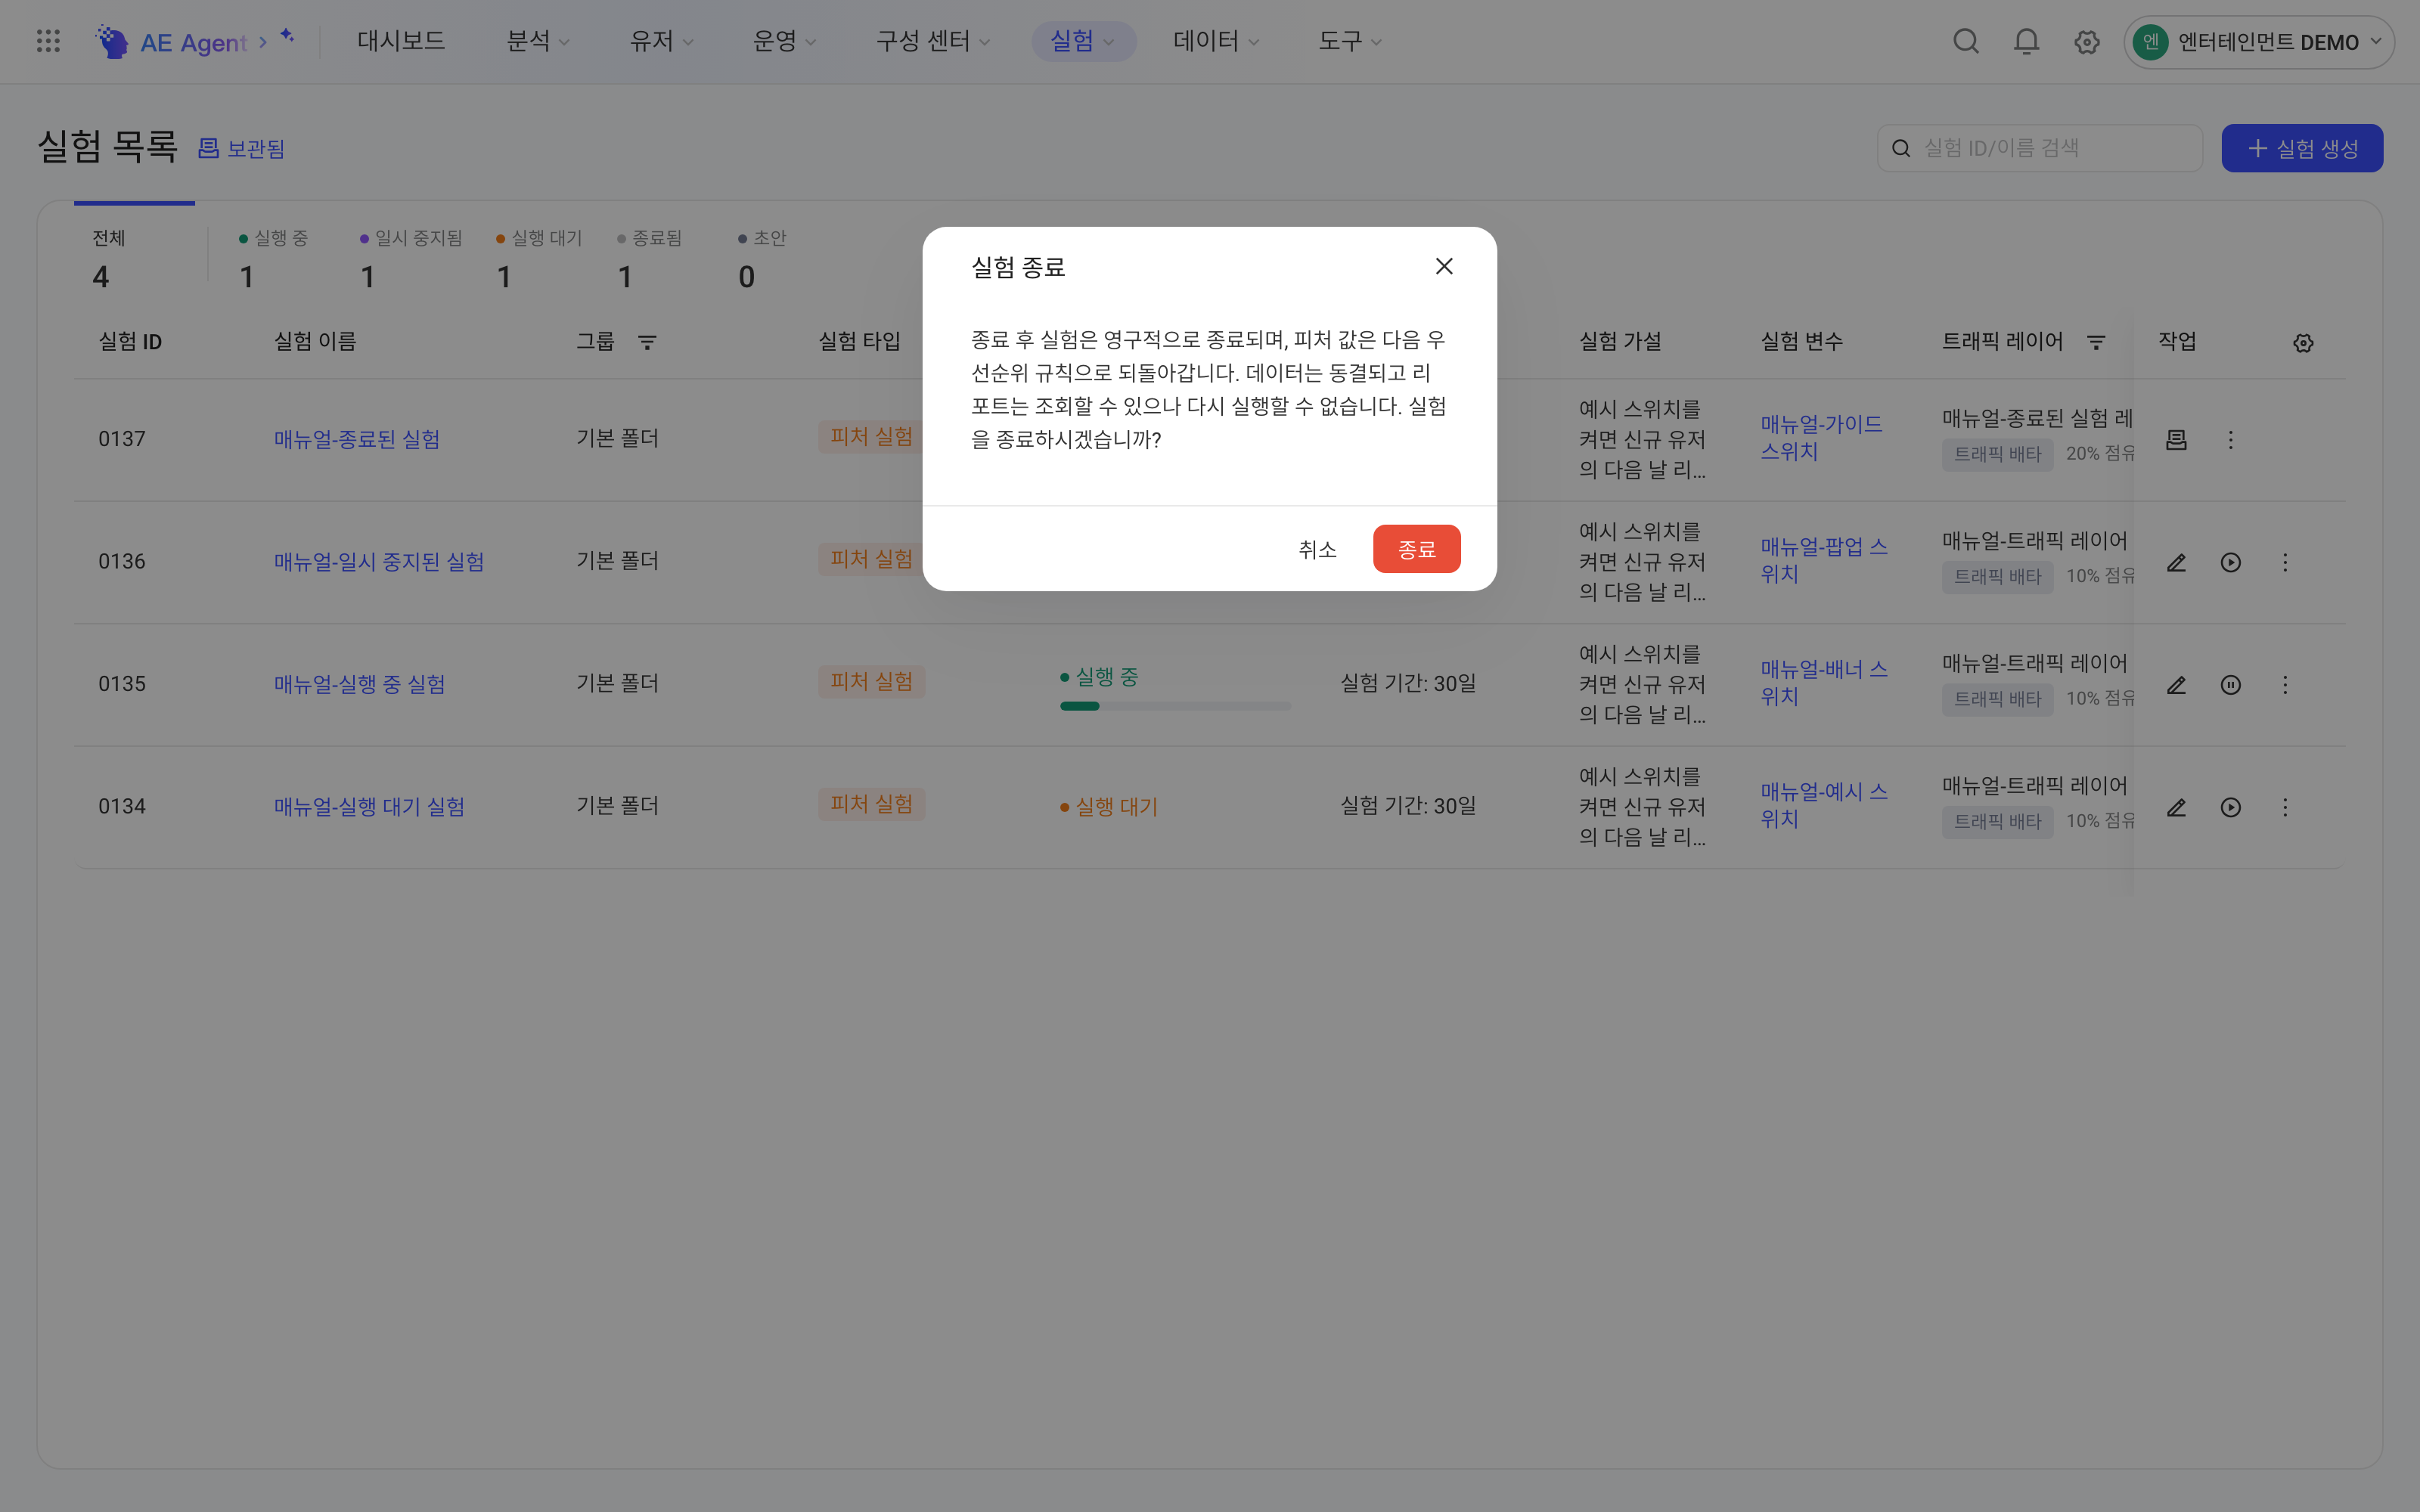Open the apps grid launcher icon
The width and height of the screenshot is (2420, 1512).
tap(48, 41)
